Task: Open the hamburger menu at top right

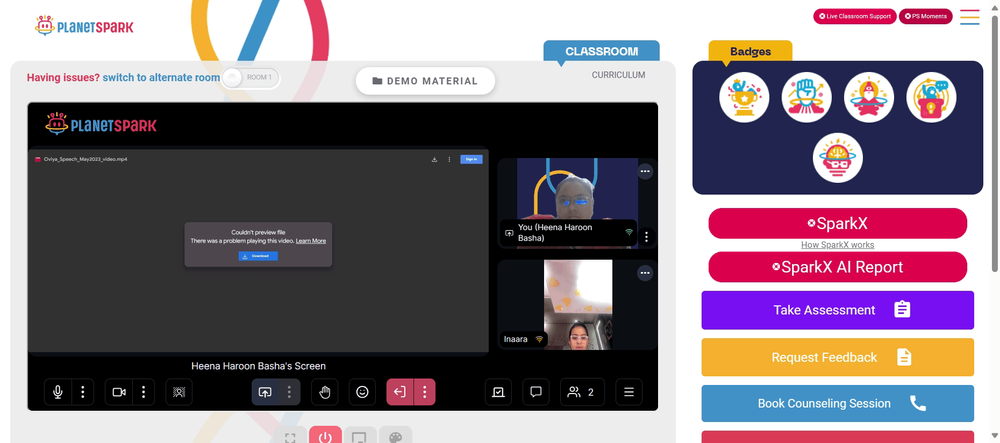Action: click(x=969, y=17)
